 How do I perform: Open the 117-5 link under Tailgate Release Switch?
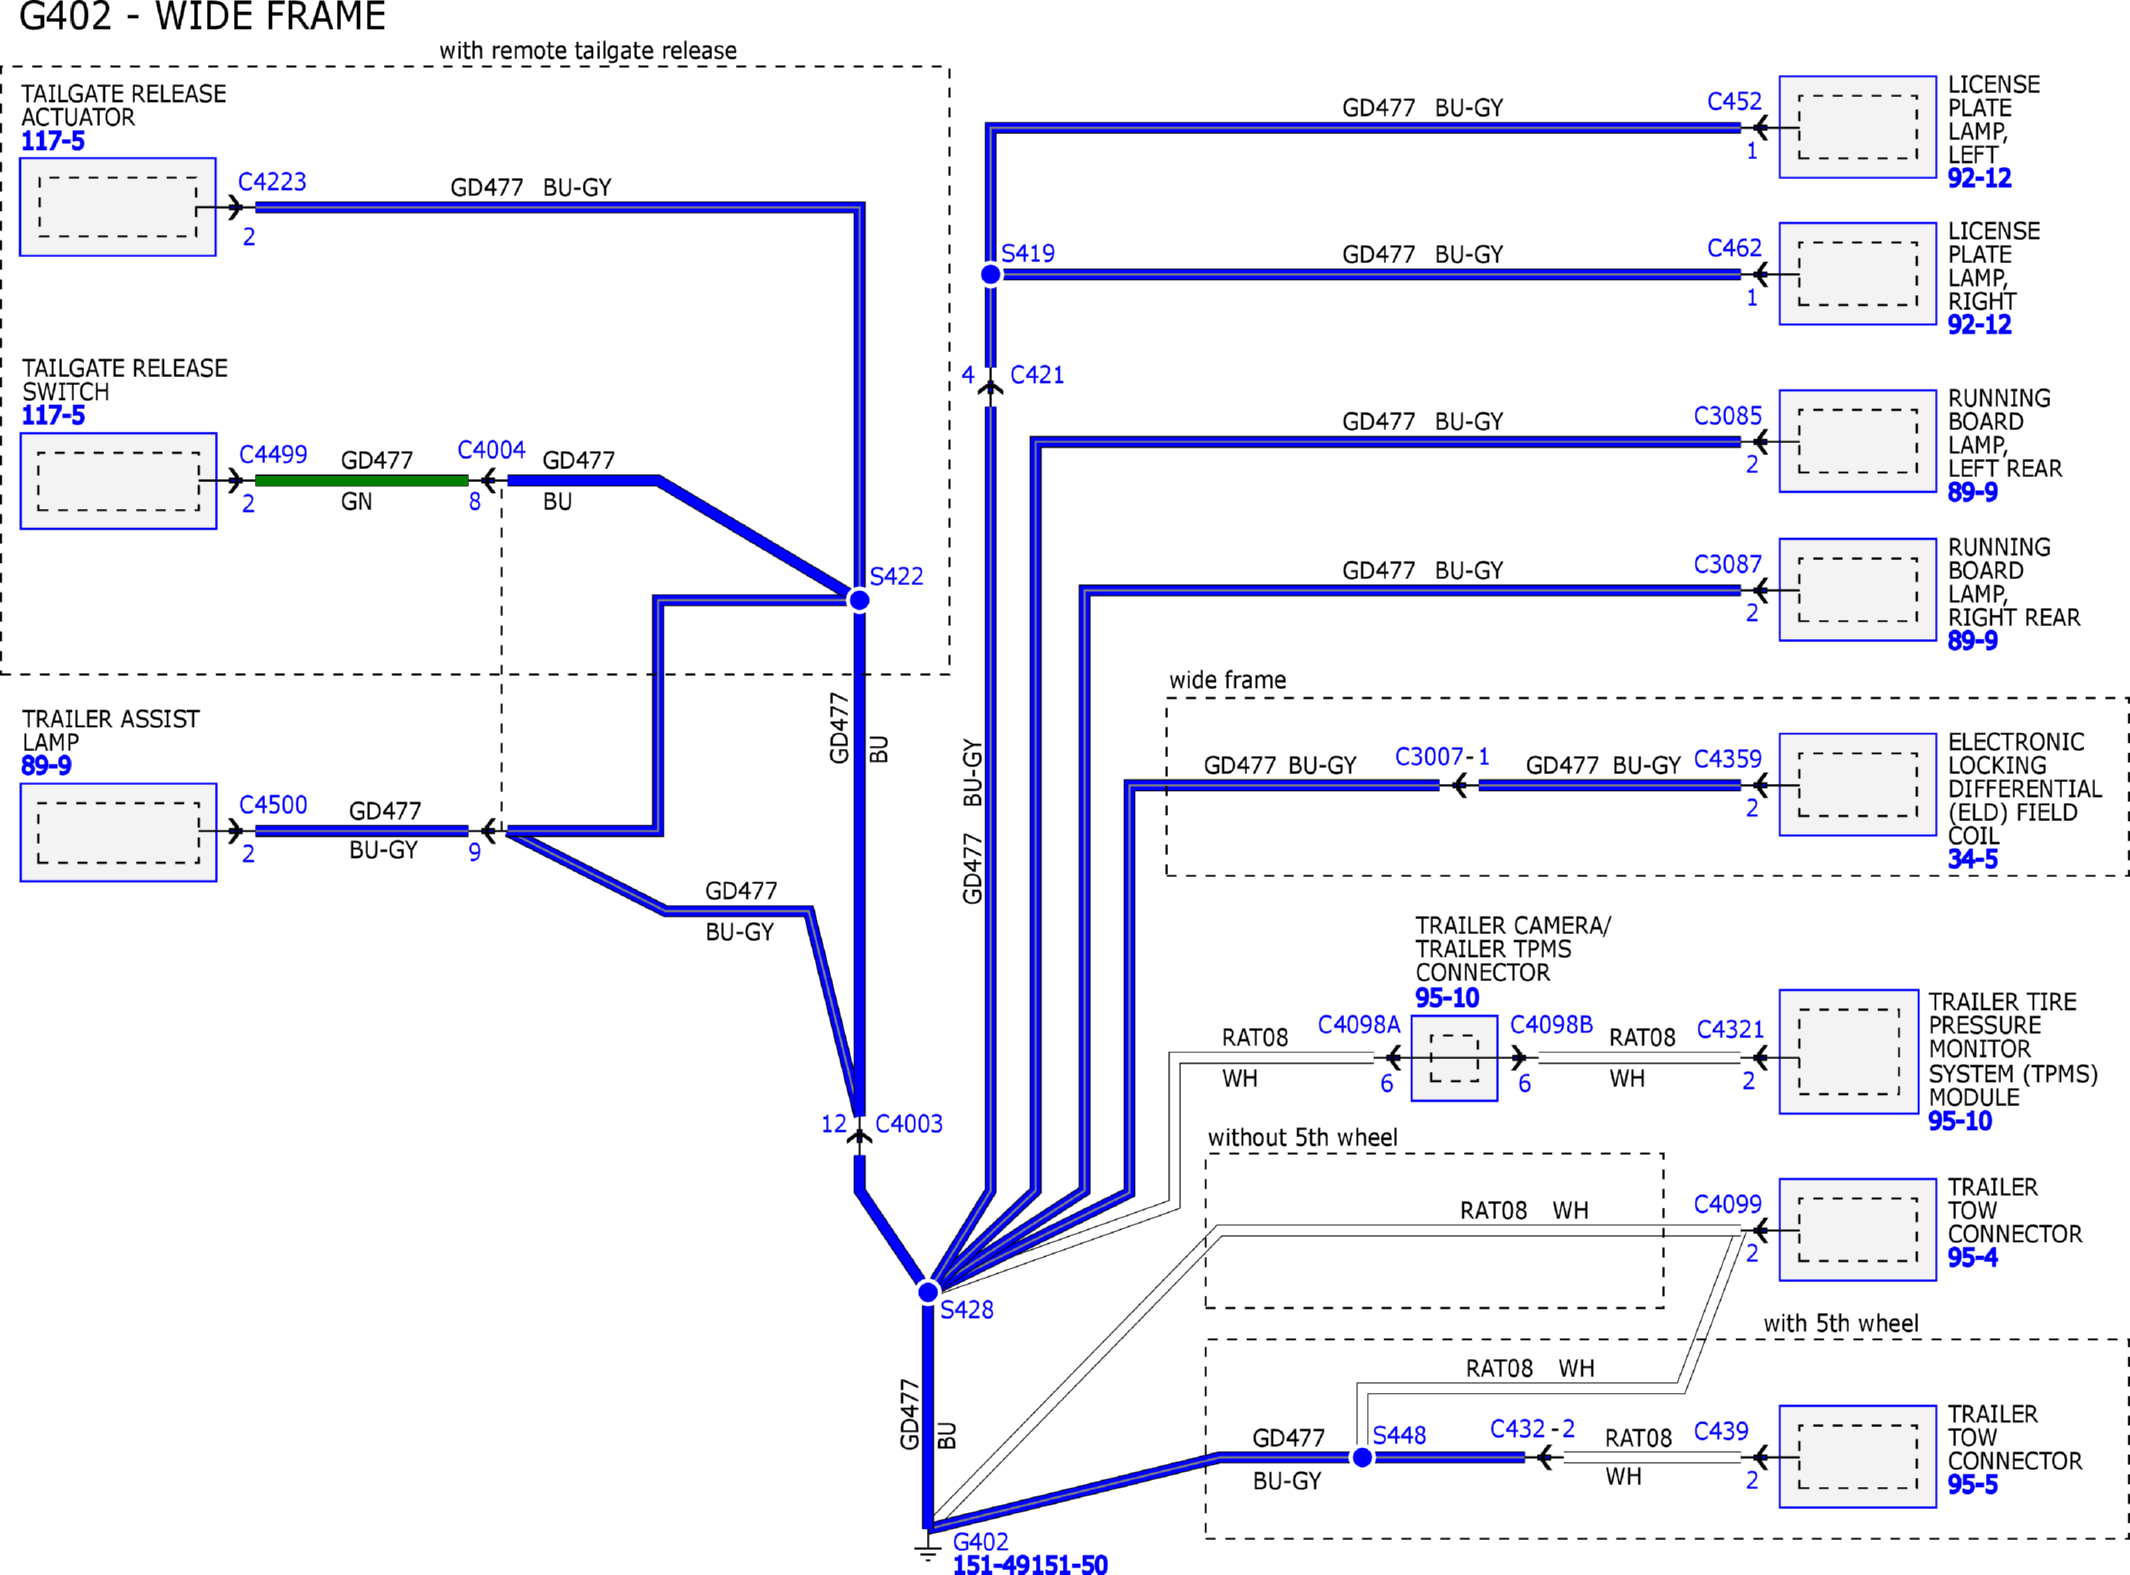53,415
